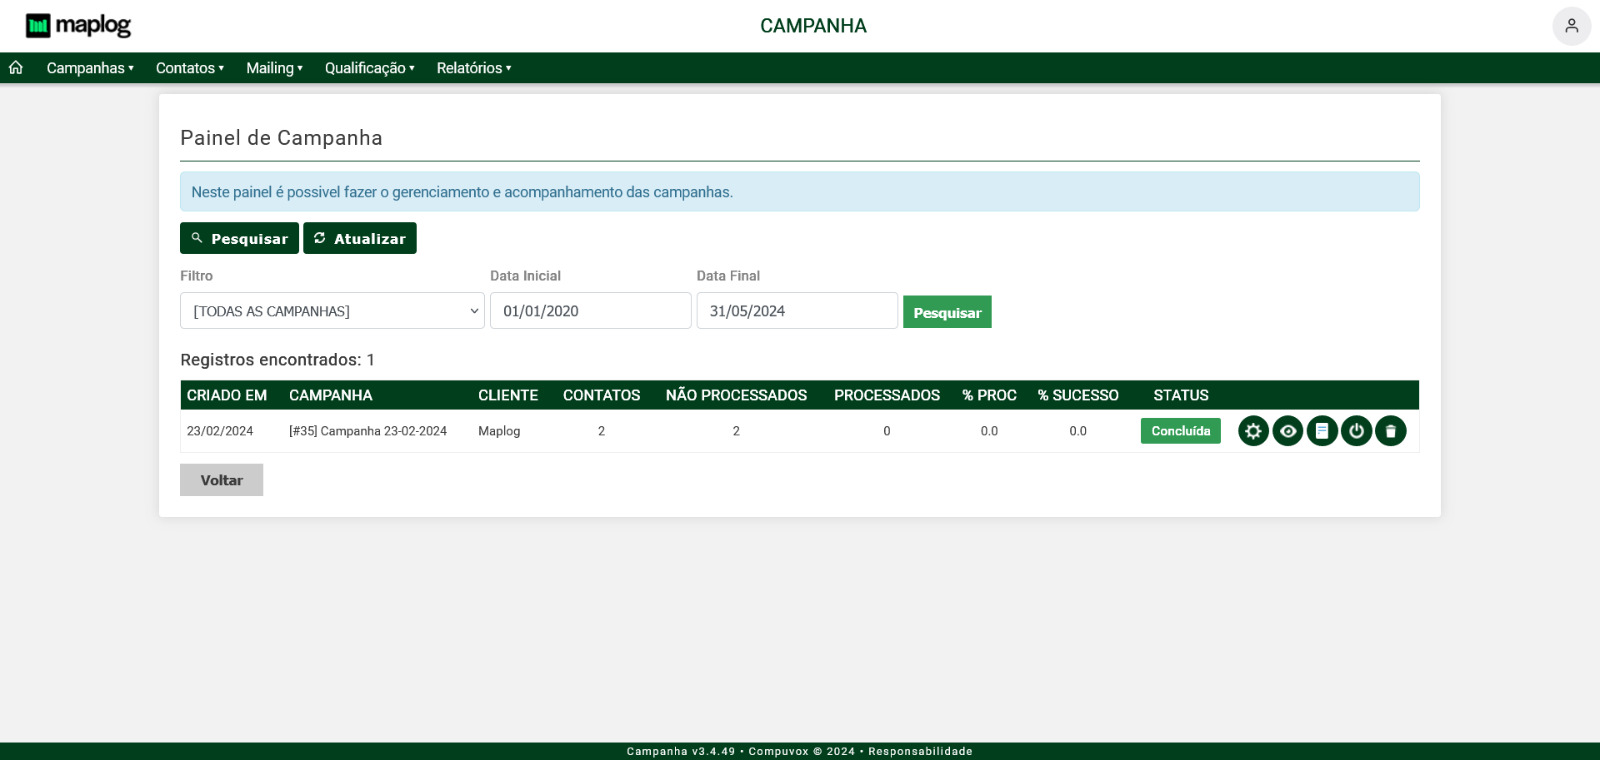The image size is (1600, 760).
Task: Click the Painel de Campanha heading
Action: [281, 138]
